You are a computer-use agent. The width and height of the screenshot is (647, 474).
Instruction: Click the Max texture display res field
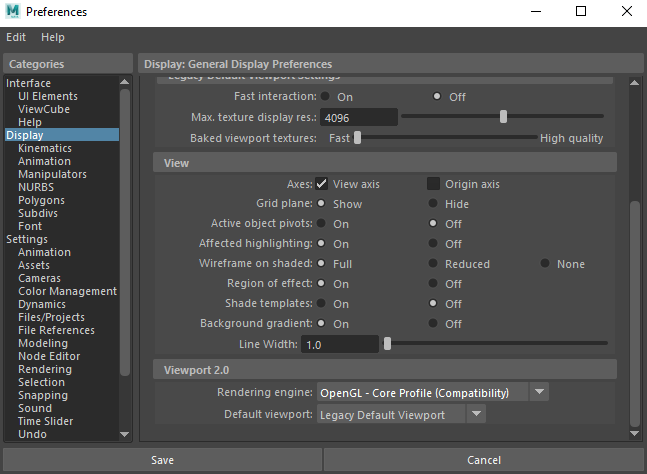(x=359, y=118)
